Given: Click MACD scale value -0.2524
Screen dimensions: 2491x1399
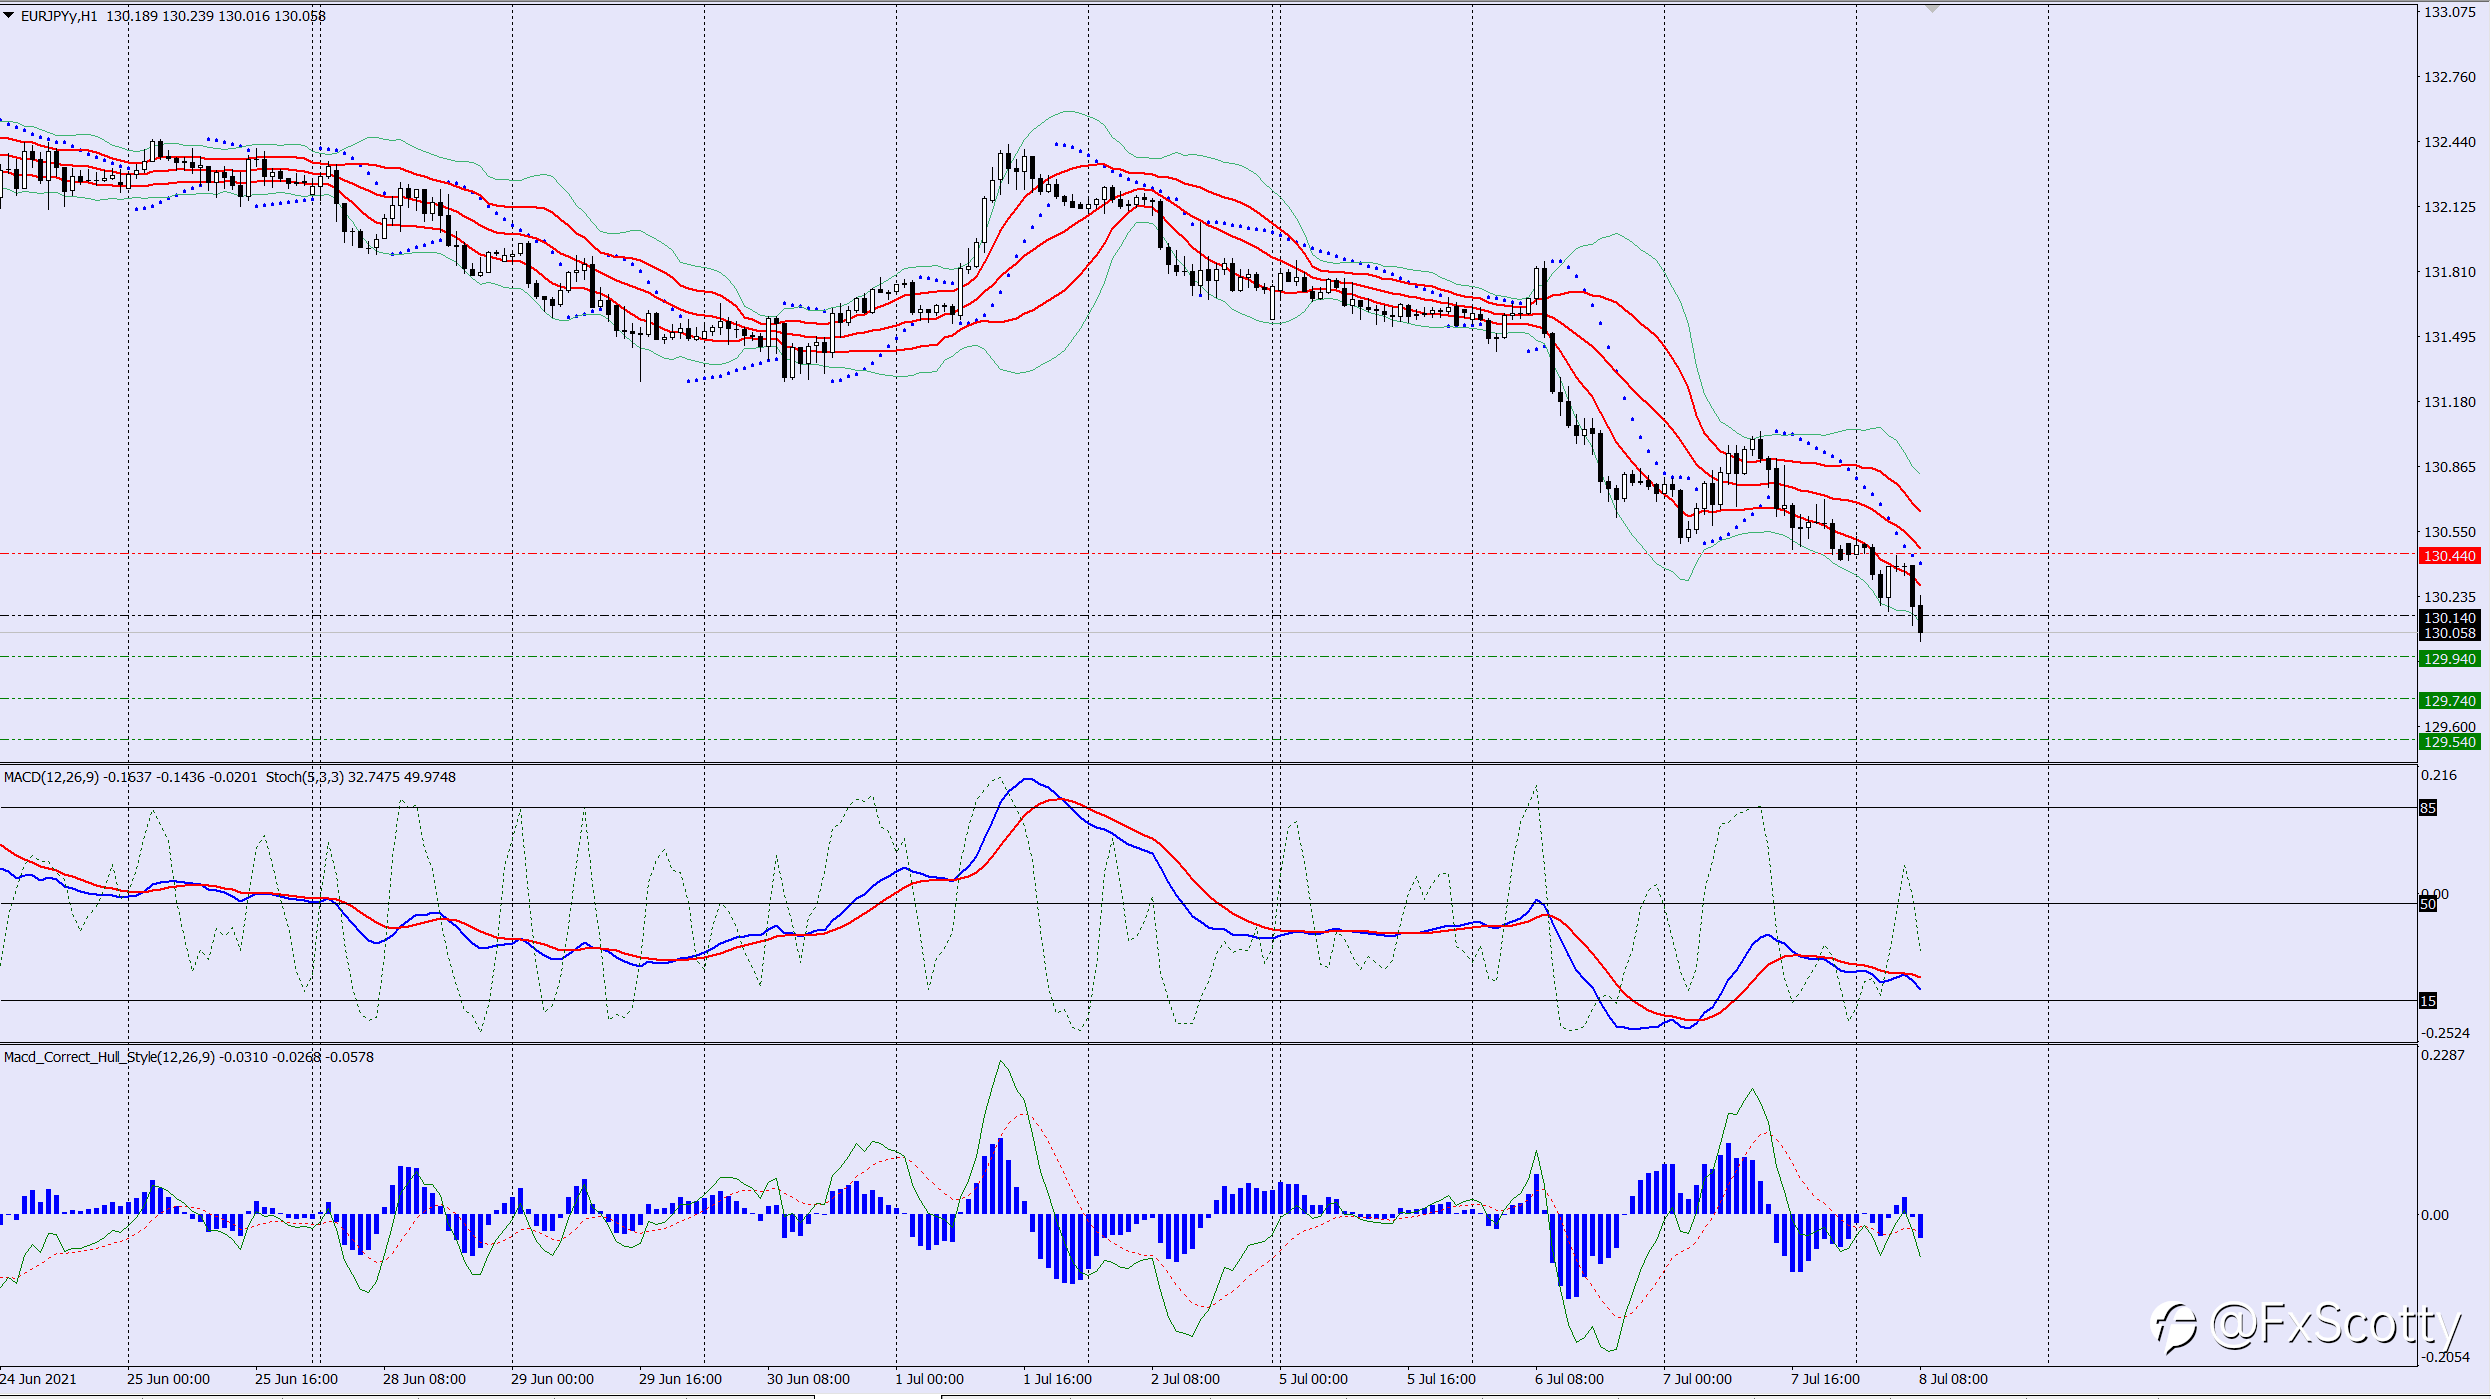Looking at the screenshot, I should click(x=2445, y=1033).
